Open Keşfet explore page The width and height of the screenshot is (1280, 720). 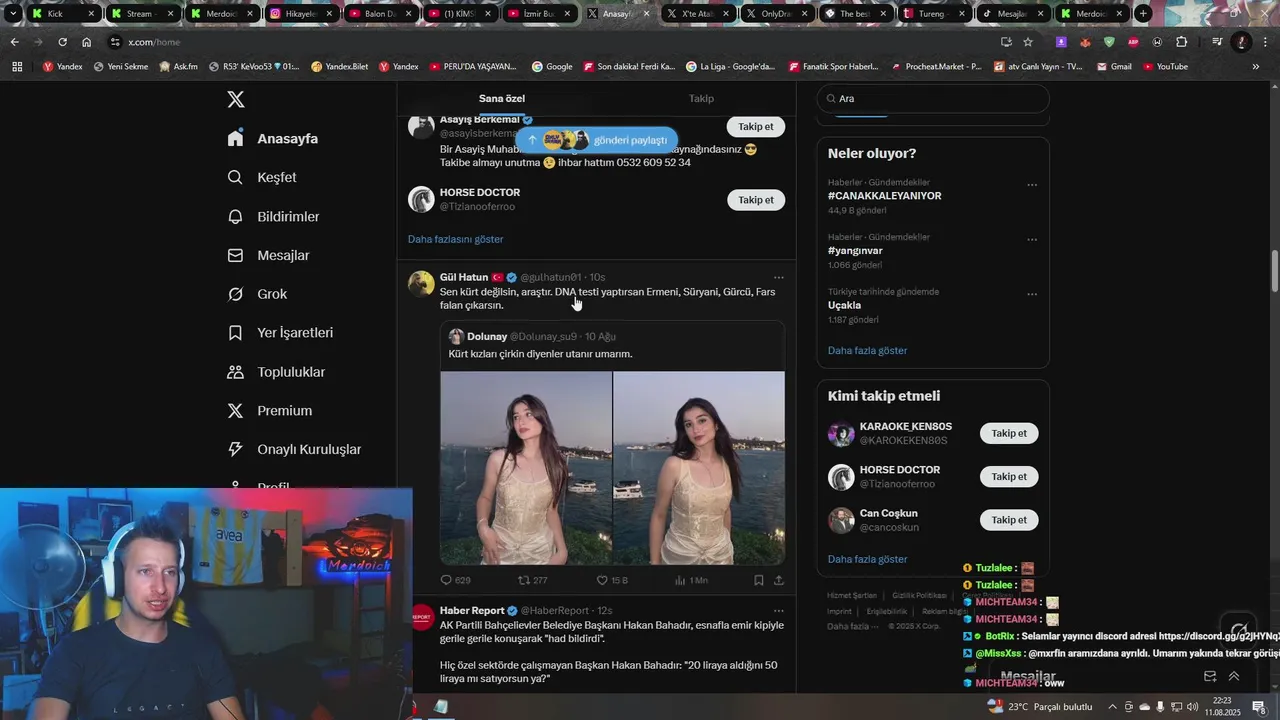262,177
